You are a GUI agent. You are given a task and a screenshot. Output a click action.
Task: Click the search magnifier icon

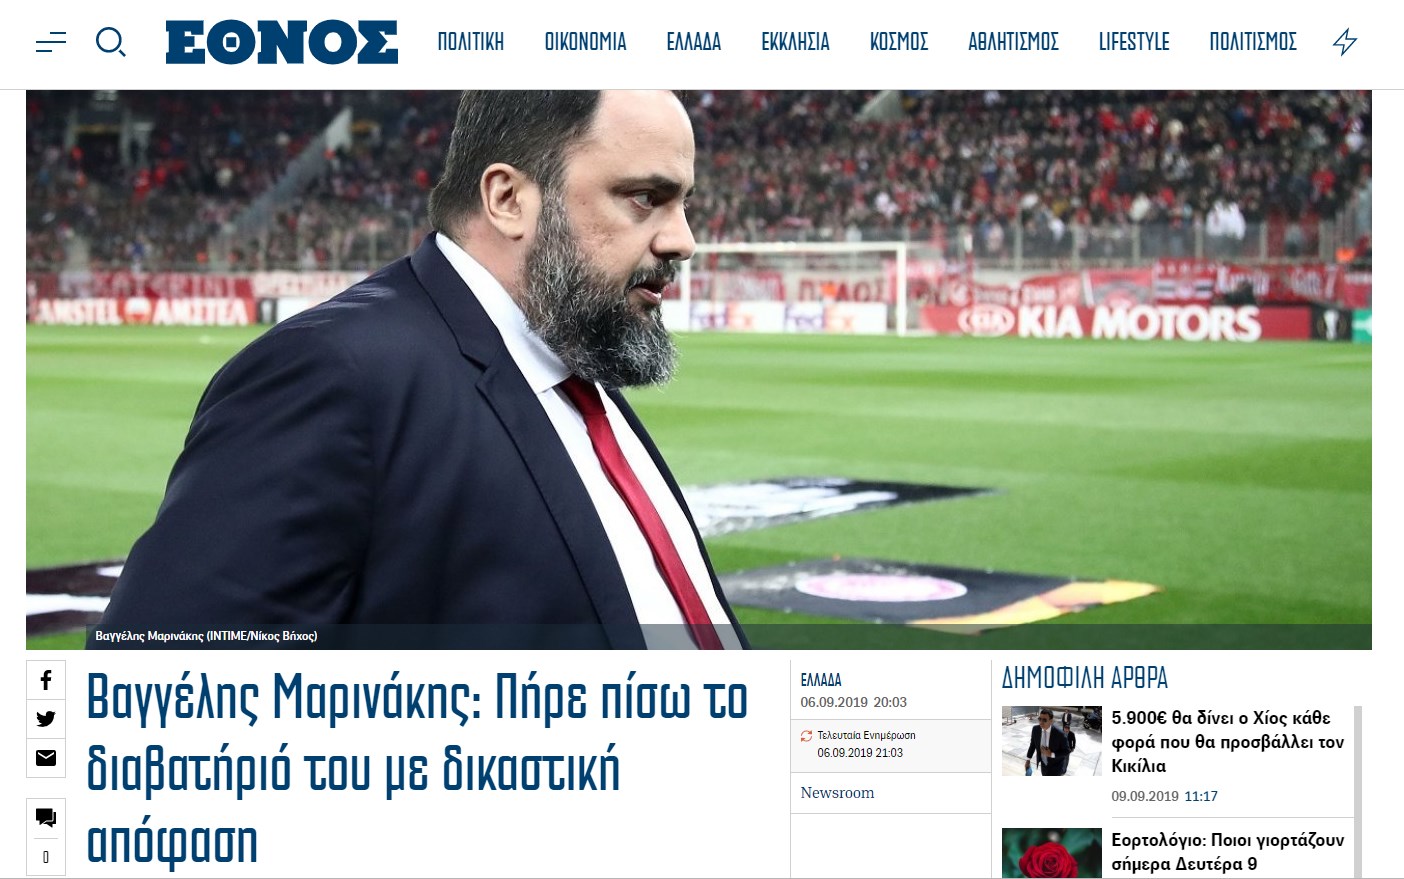click(x=110, y=42)
